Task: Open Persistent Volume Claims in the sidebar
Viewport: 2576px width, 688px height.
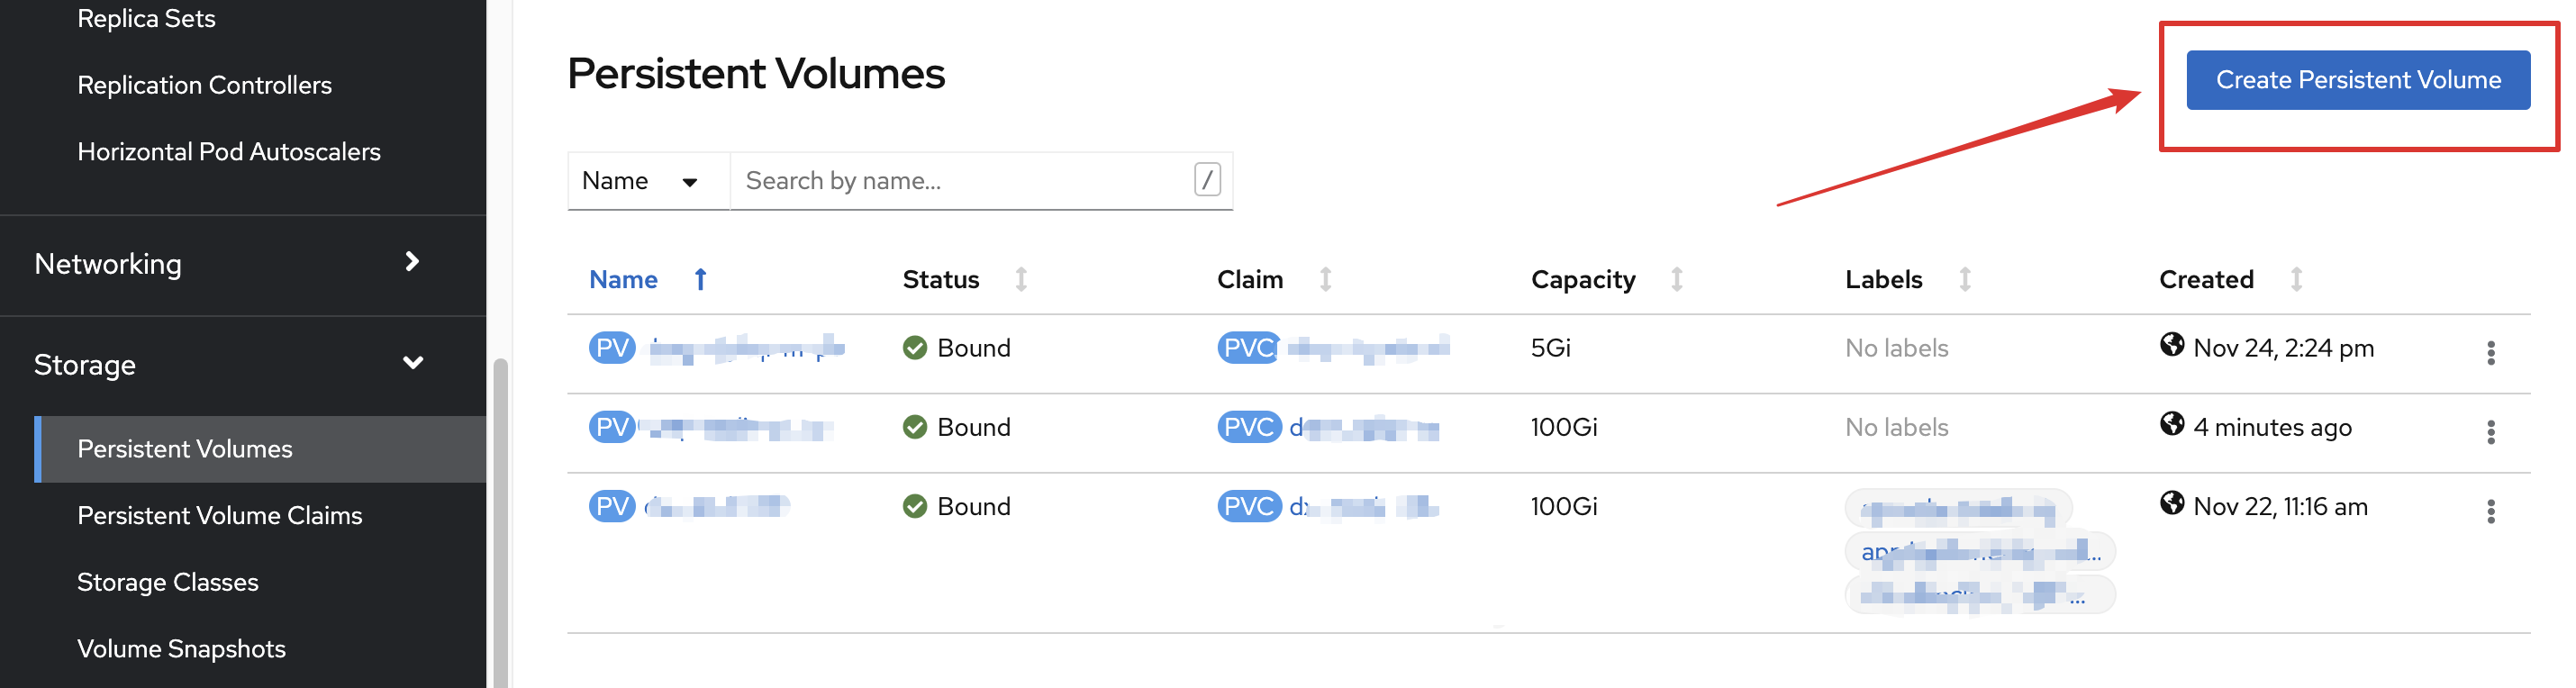Action: pos(220,515)
